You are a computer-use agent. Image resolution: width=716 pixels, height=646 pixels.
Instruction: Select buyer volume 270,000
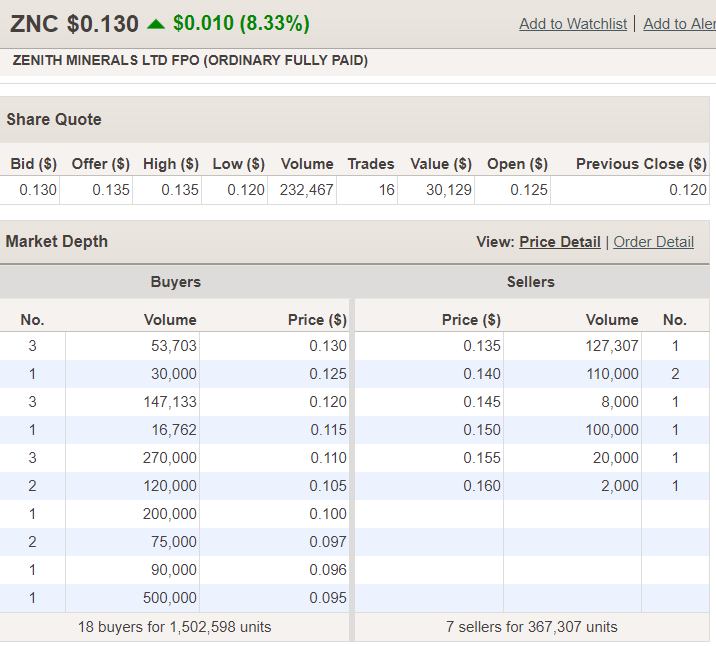[169, 458]
